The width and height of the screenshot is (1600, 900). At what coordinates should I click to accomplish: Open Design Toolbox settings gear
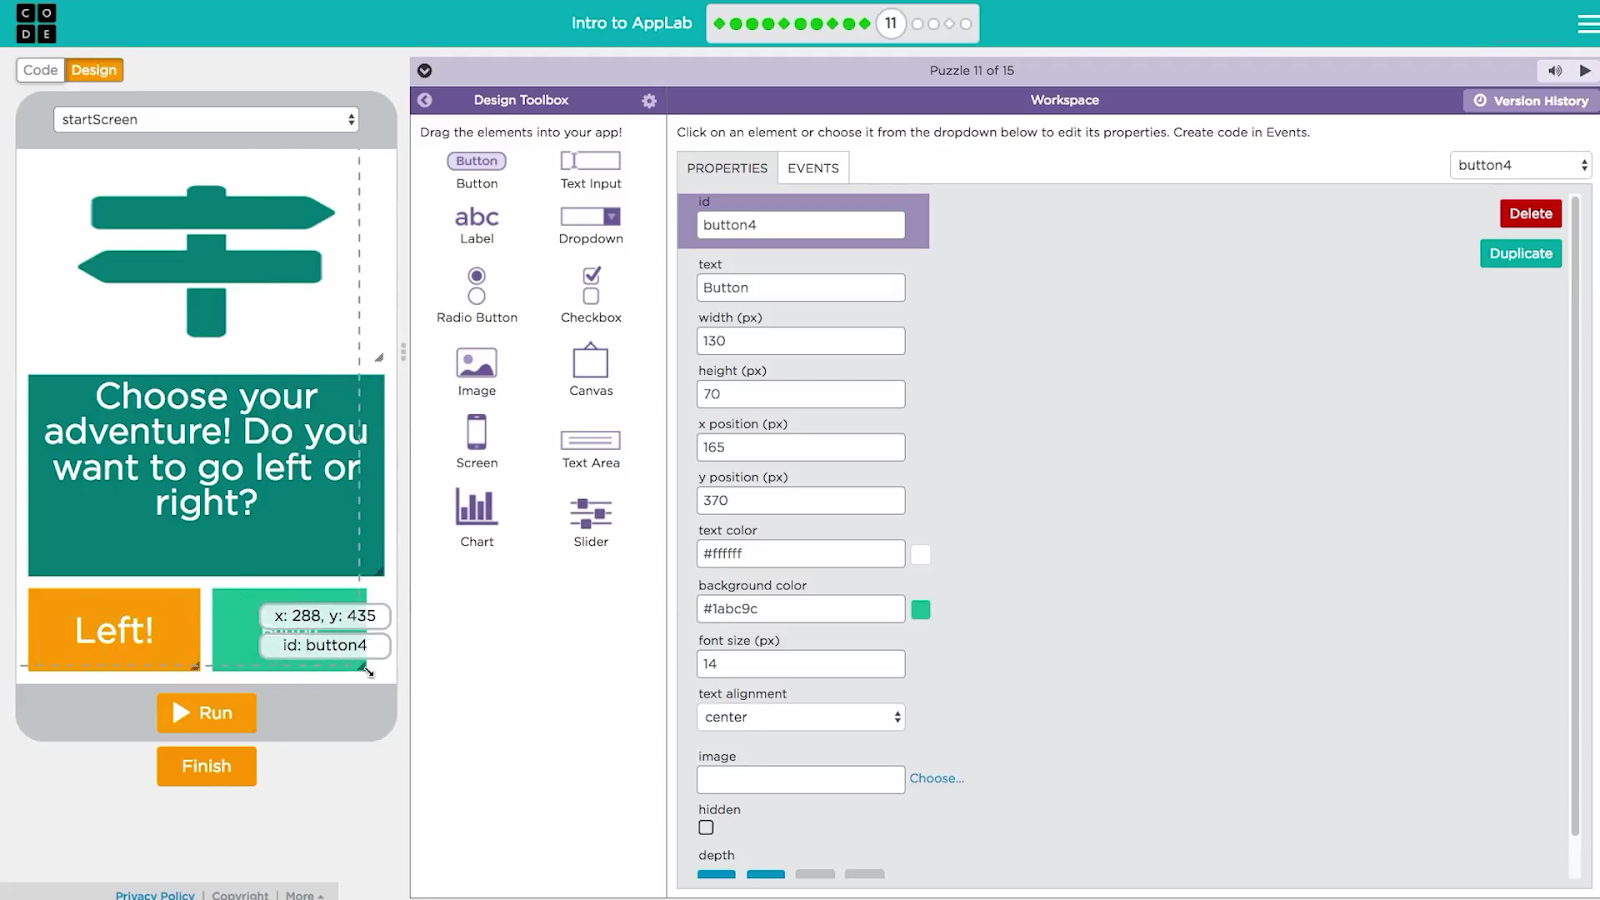pyautogui.click(x=649, y=101)
